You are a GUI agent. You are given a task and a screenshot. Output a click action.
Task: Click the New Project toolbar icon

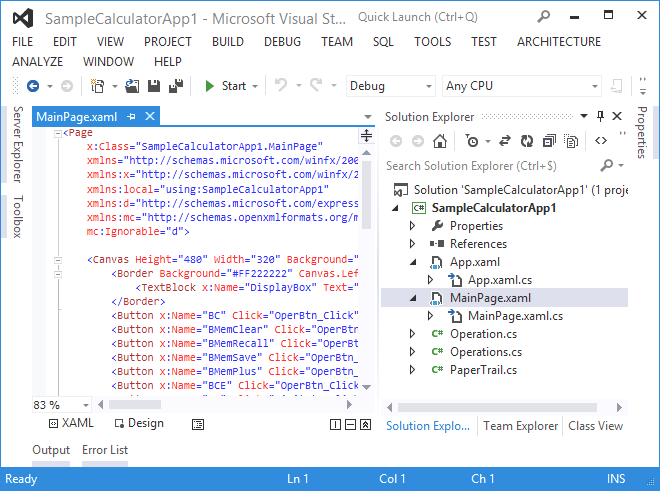point(98,86)
